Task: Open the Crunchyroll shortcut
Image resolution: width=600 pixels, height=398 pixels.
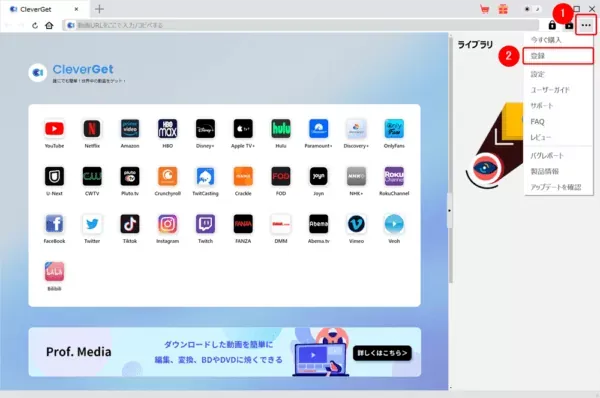Action: coord(168,176)
